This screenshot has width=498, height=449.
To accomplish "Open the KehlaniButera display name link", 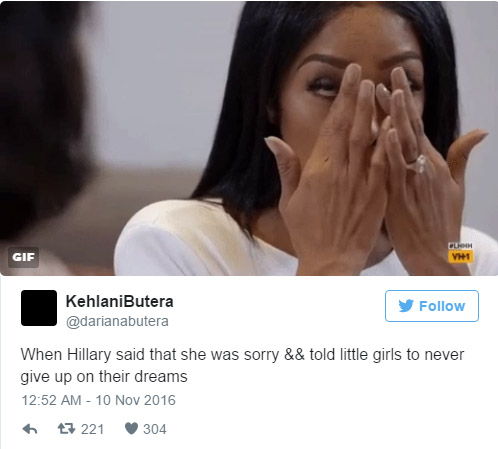I will 119,301.
